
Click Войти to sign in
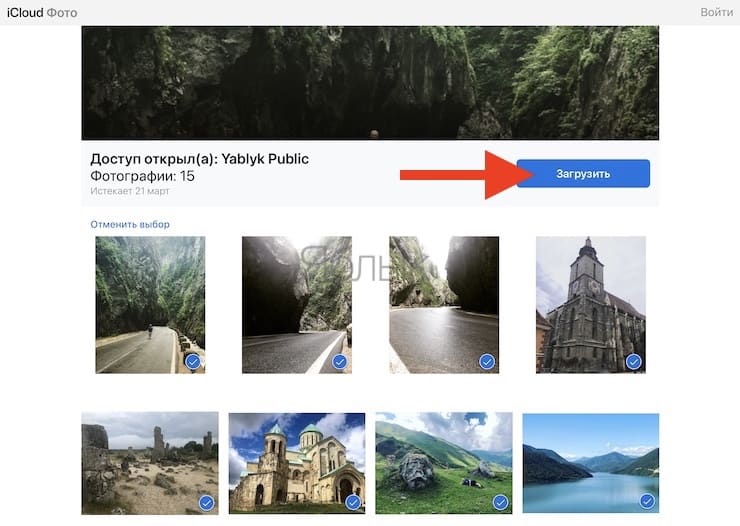click(716, 12)
